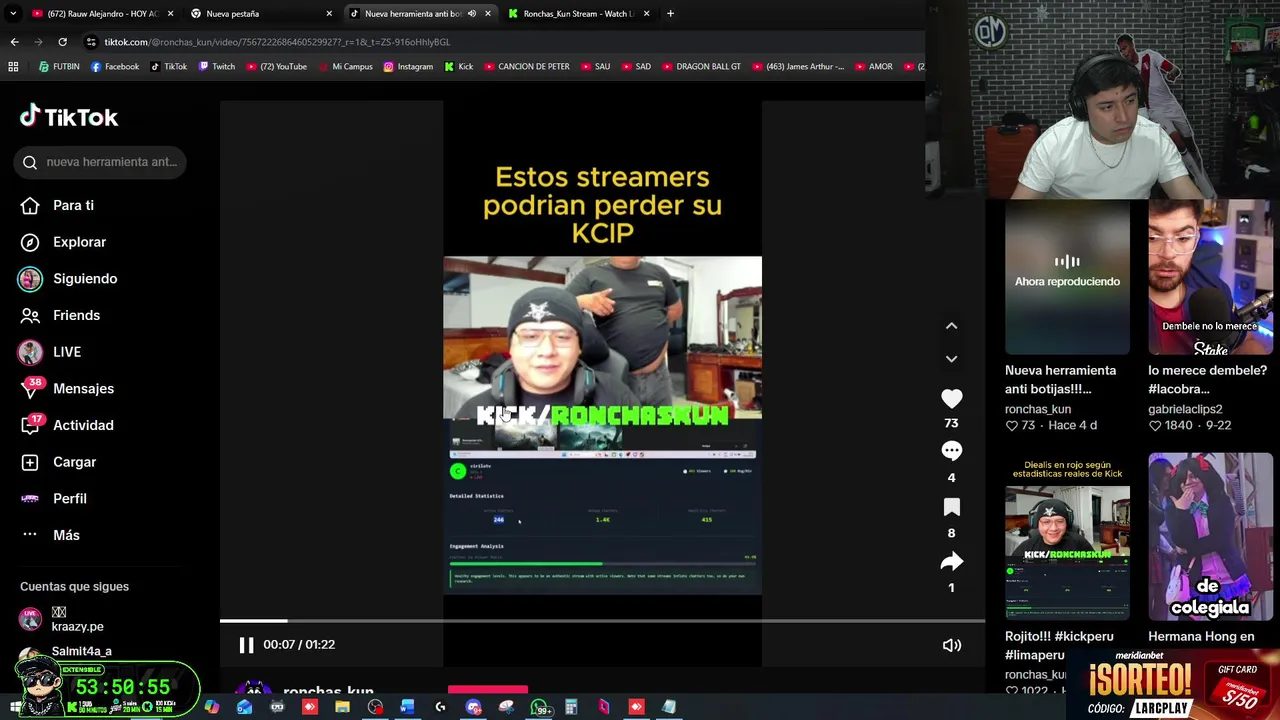Open 'lo merece dembele?' video title
The image size is (1280, 720).
[1207, 379]
